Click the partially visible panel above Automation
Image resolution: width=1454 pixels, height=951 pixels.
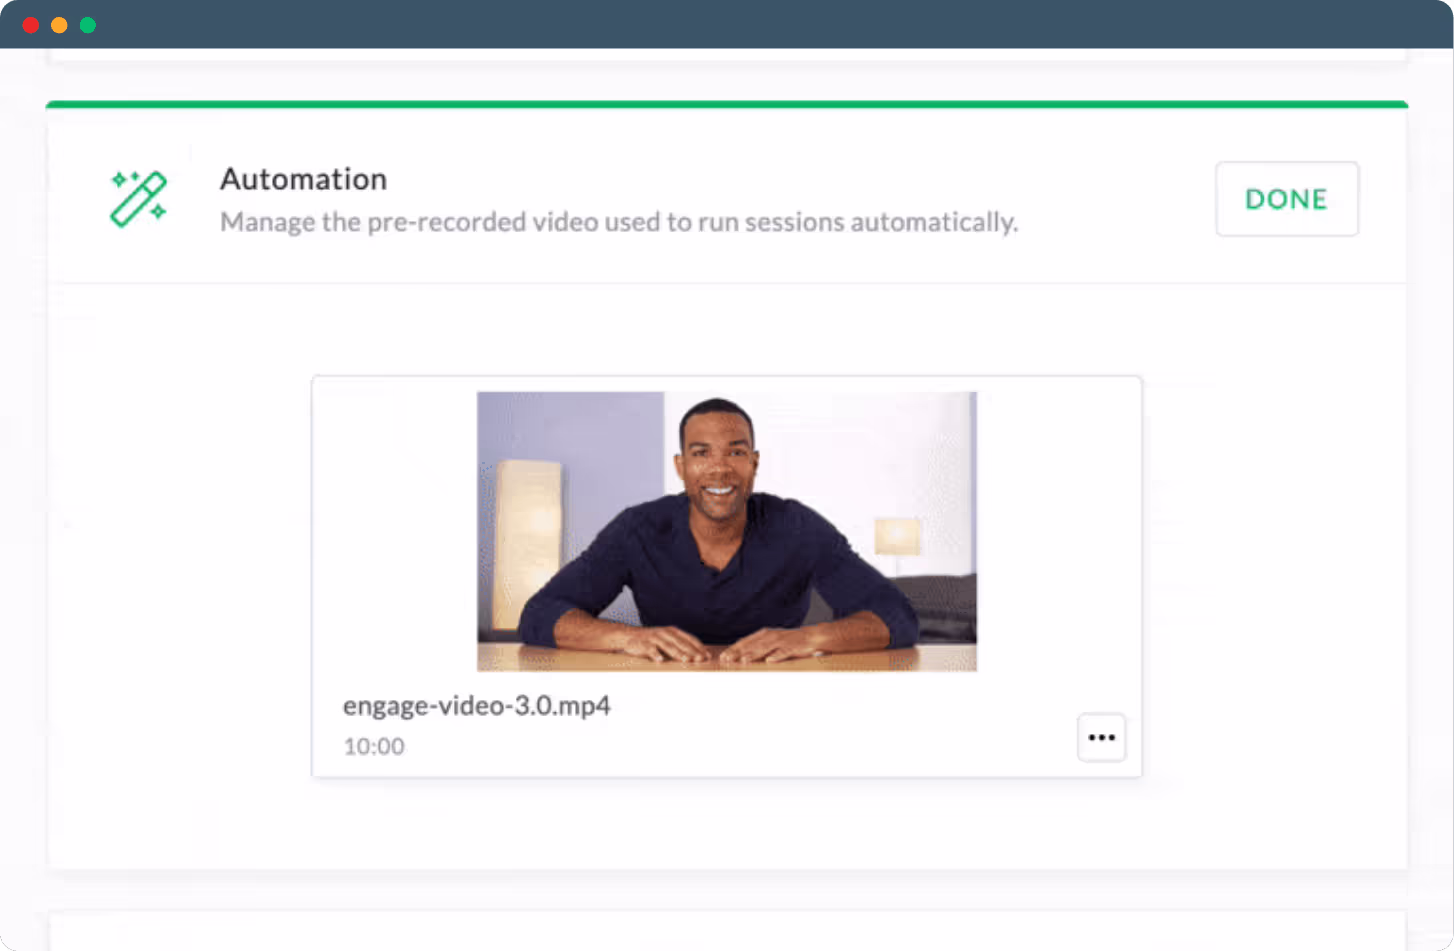[x=727, y=56]
